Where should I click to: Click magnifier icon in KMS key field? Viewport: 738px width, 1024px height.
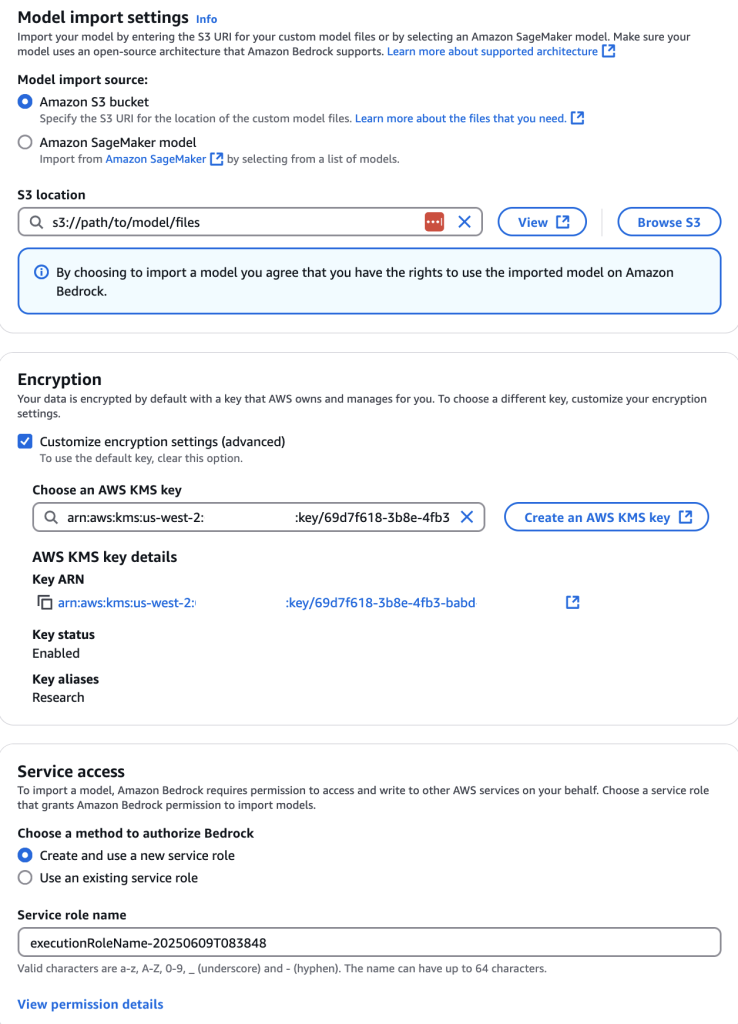[51, 517]
